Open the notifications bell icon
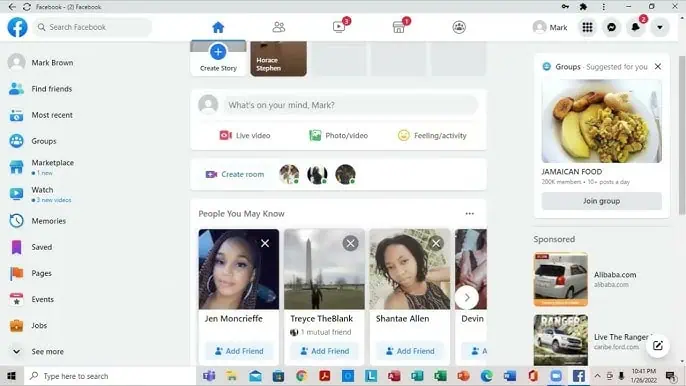The height and width of the screenshot is (386, 686). pyautogui.click(x=636, y=27)
